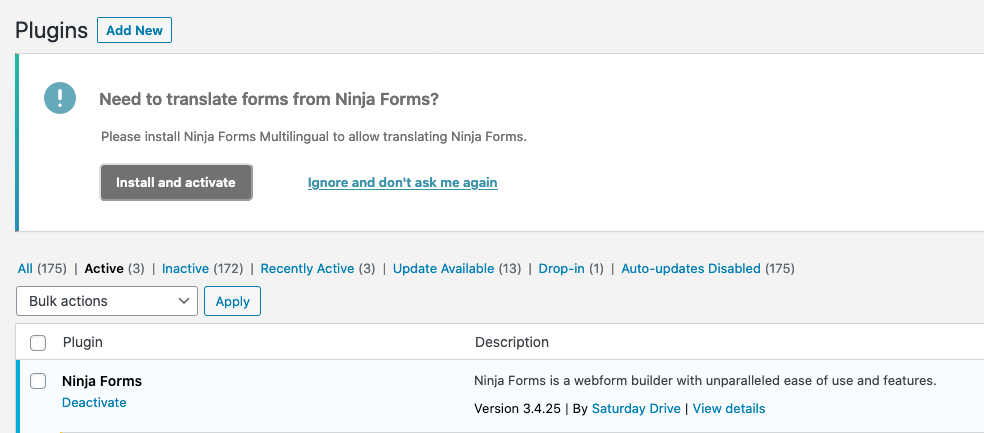Click the Add New plugin button

[x=134, y=30]
